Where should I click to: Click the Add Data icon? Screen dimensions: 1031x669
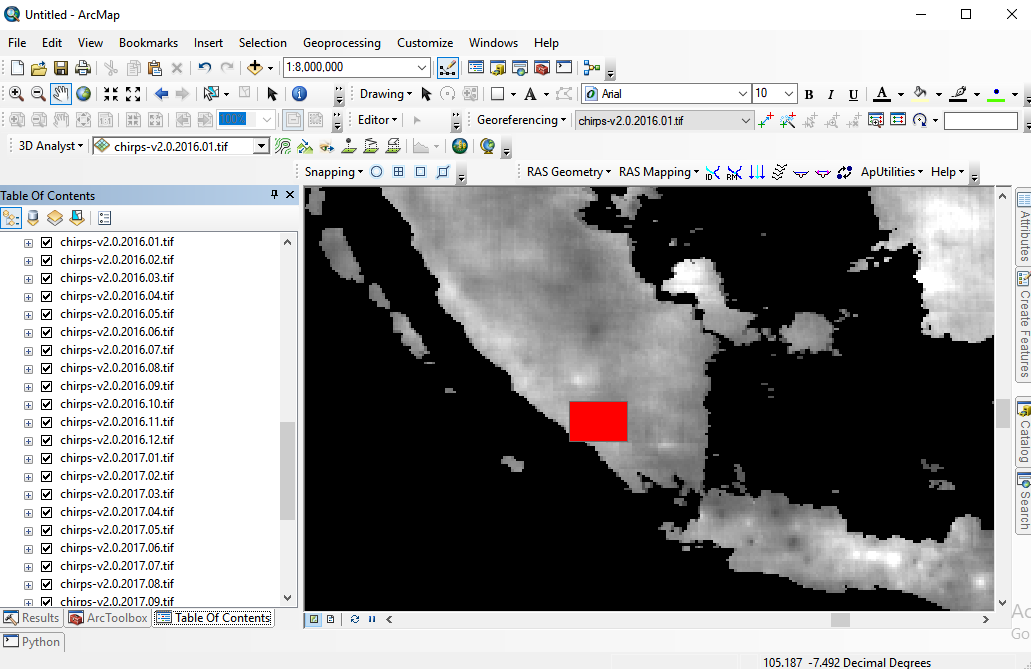click(x=256, y=67)
